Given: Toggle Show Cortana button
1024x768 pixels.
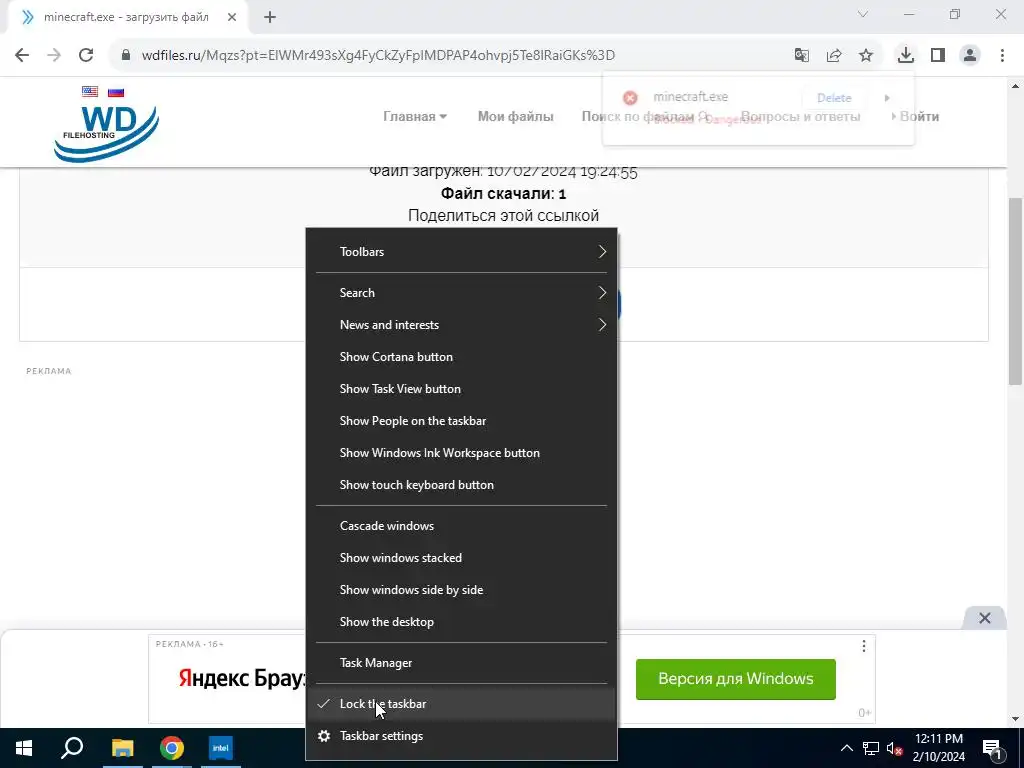Looking at the screenshot, I should point(461,357).
